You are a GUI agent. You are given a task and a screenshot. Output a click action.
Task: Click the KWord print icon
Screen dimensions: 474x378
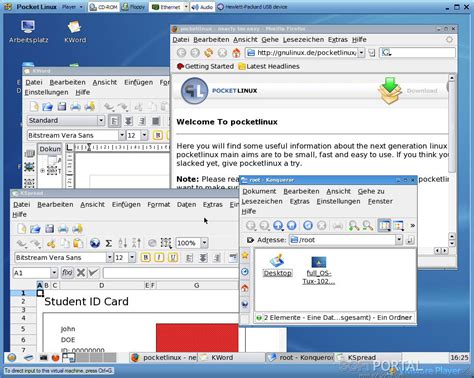tap(75, 107)
